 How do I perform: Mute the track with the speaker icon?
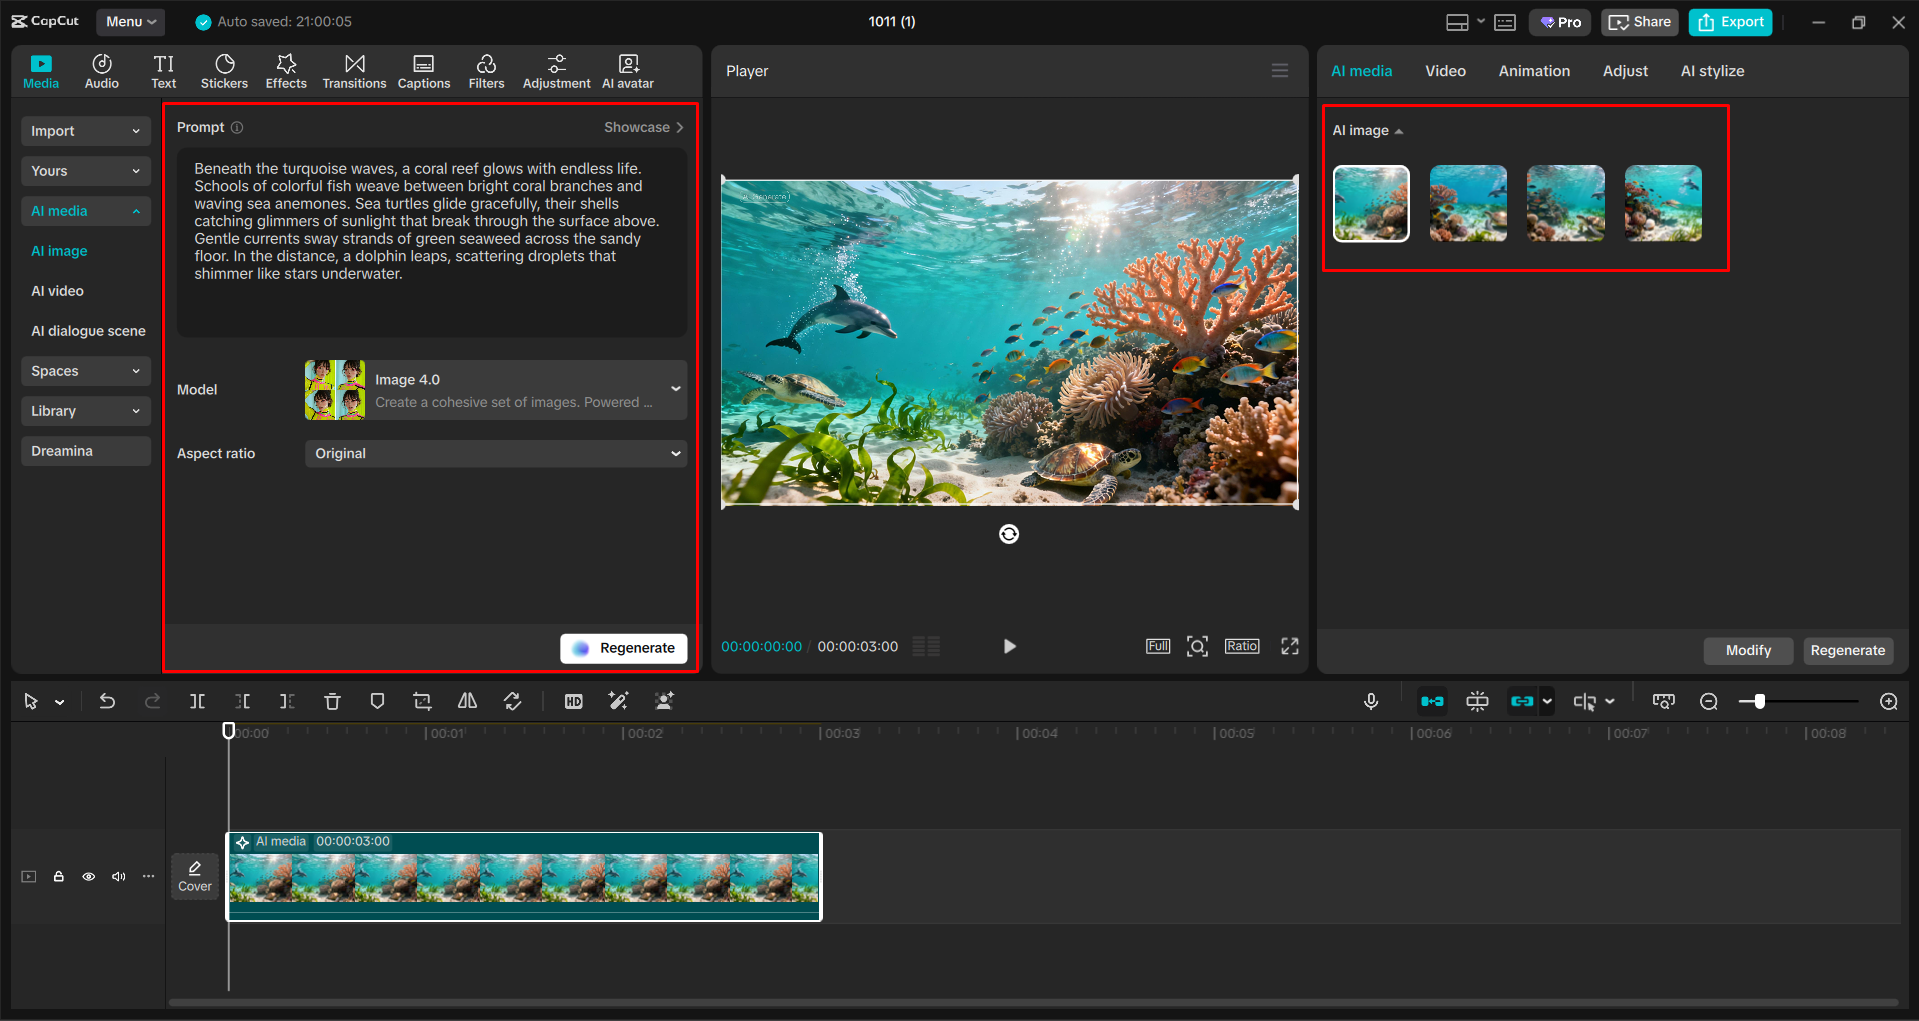[119, 876]
